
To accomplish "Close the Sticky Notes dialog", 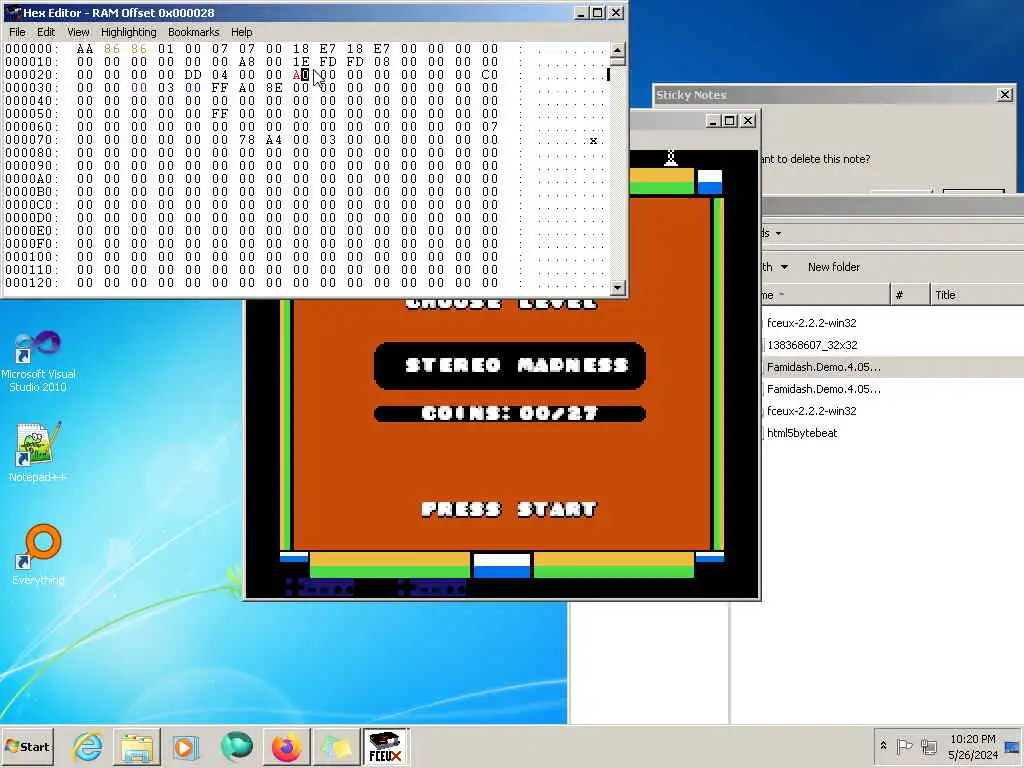I will click(1005, 95).
